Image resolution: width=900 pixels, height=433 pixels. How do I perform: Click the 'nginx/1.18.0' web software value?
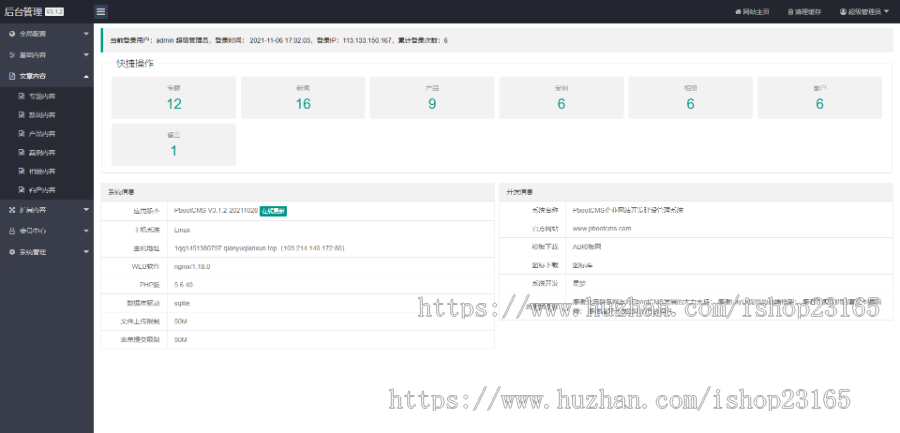pyautogui.click(x=192, y=266)
